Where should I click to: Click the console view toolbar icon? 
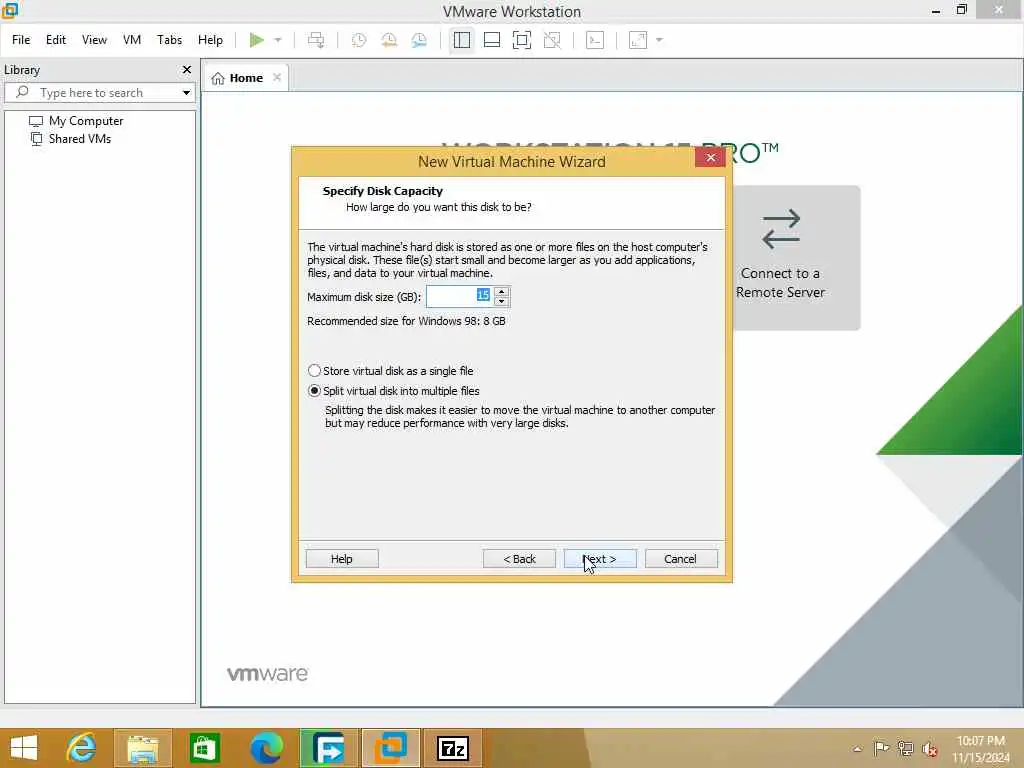pos(595,40)
